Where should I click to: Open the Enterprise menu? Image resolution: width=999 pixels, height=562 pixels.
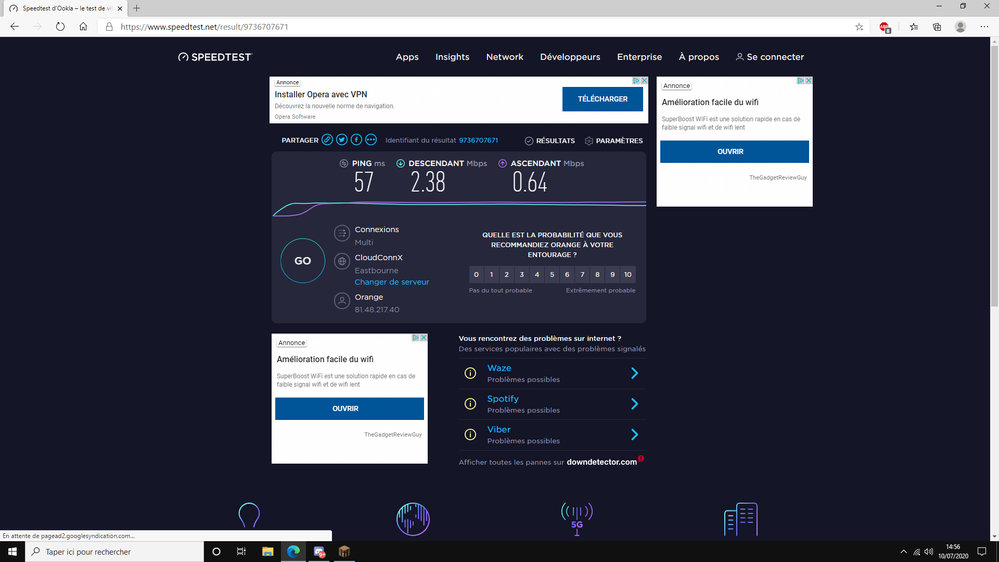(639, 57)
